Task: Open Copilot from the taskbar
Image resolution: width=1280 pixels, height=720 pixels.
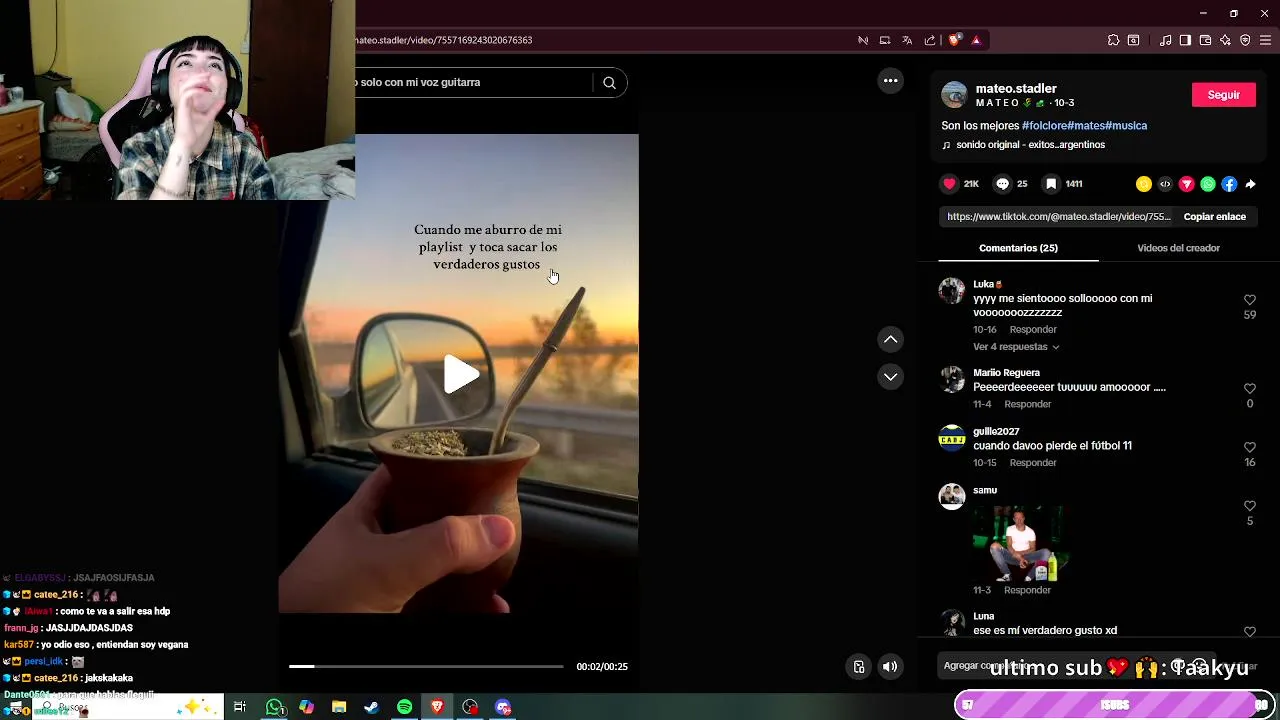Action: tap(306, 707)
